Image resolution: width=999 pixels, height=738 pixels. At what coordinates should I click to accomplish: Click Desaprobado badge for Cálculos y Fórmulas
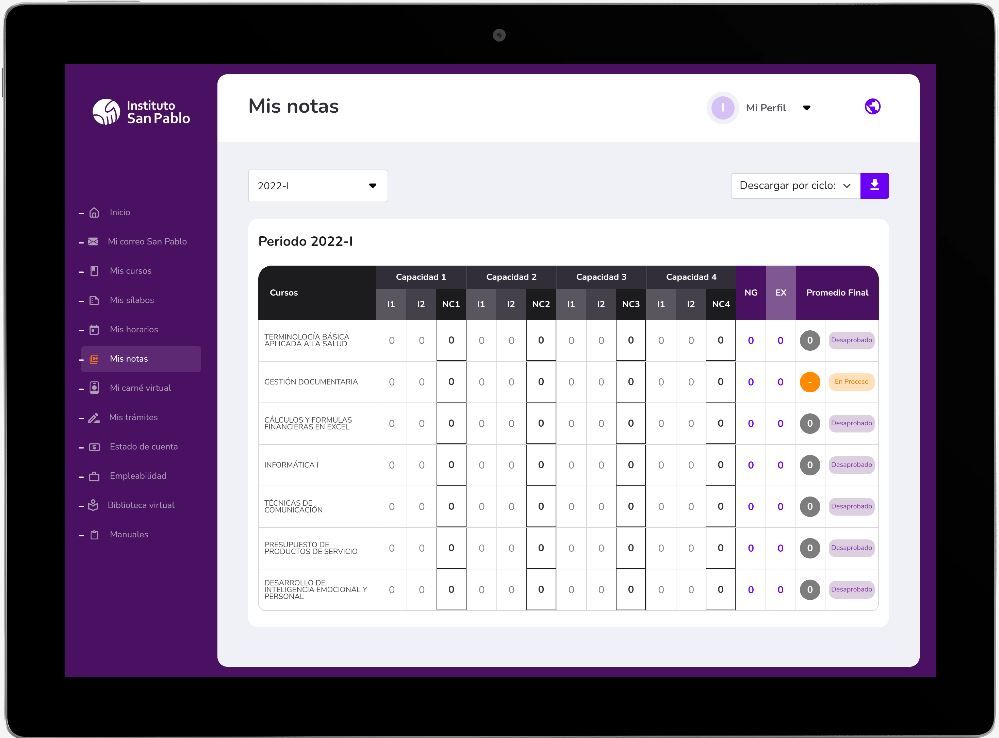(851, 423)
